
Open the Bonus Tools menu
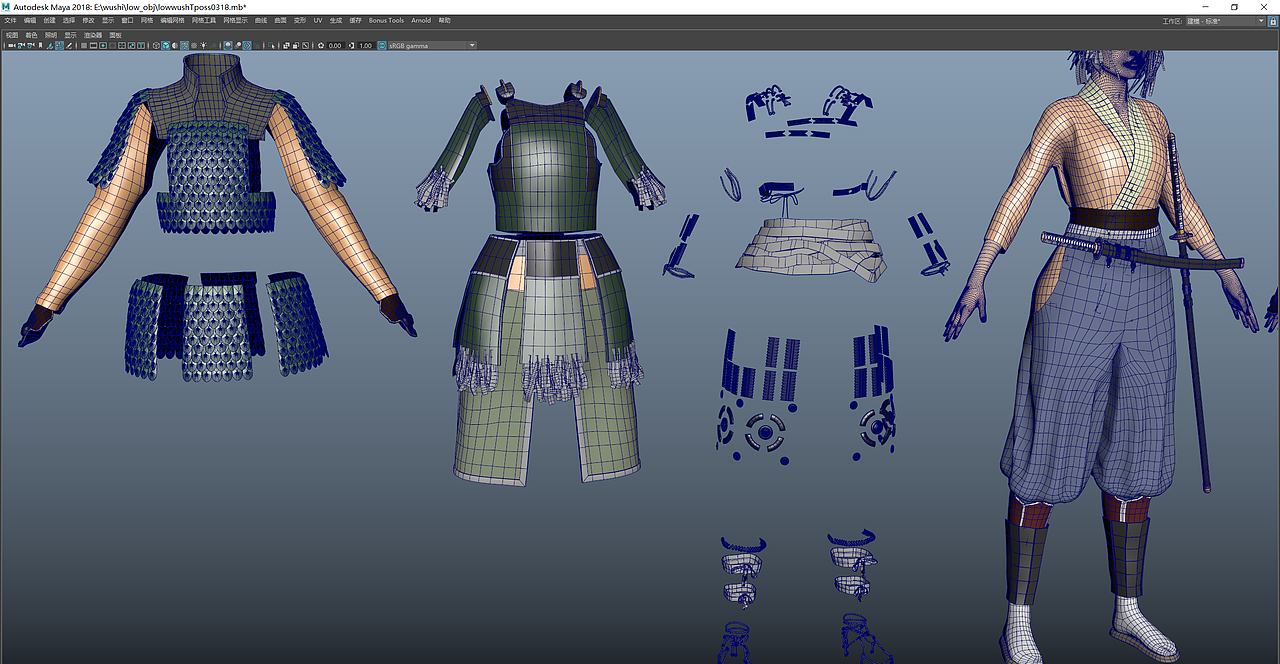(386, 20)
